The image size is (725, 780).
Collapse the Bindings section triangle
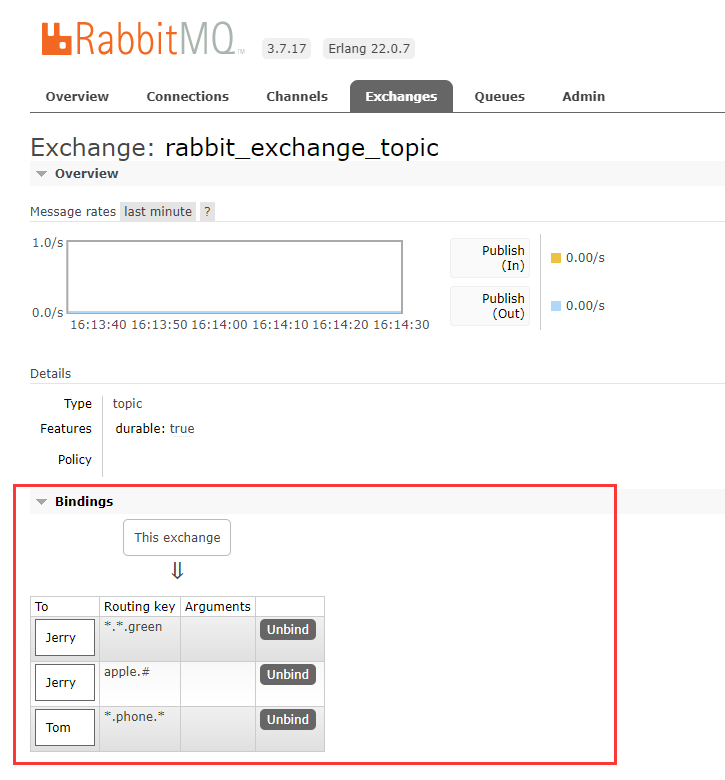42,501
